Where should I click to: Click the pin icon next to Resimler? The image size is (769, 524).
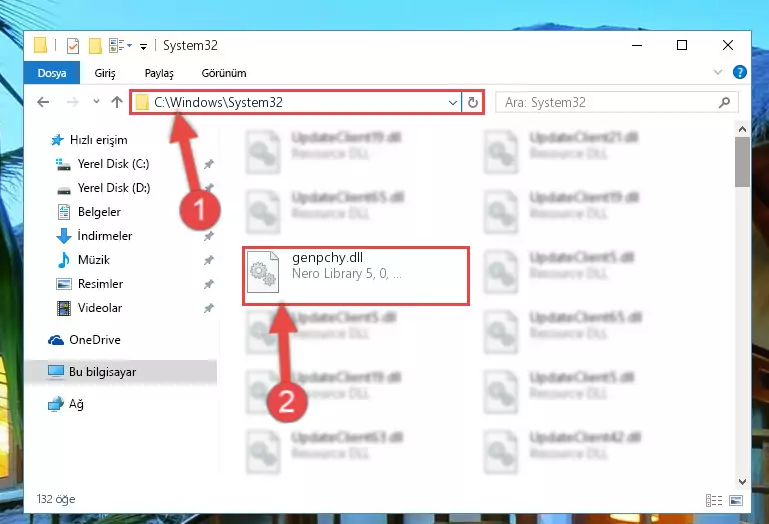click(x=209, y=284)
